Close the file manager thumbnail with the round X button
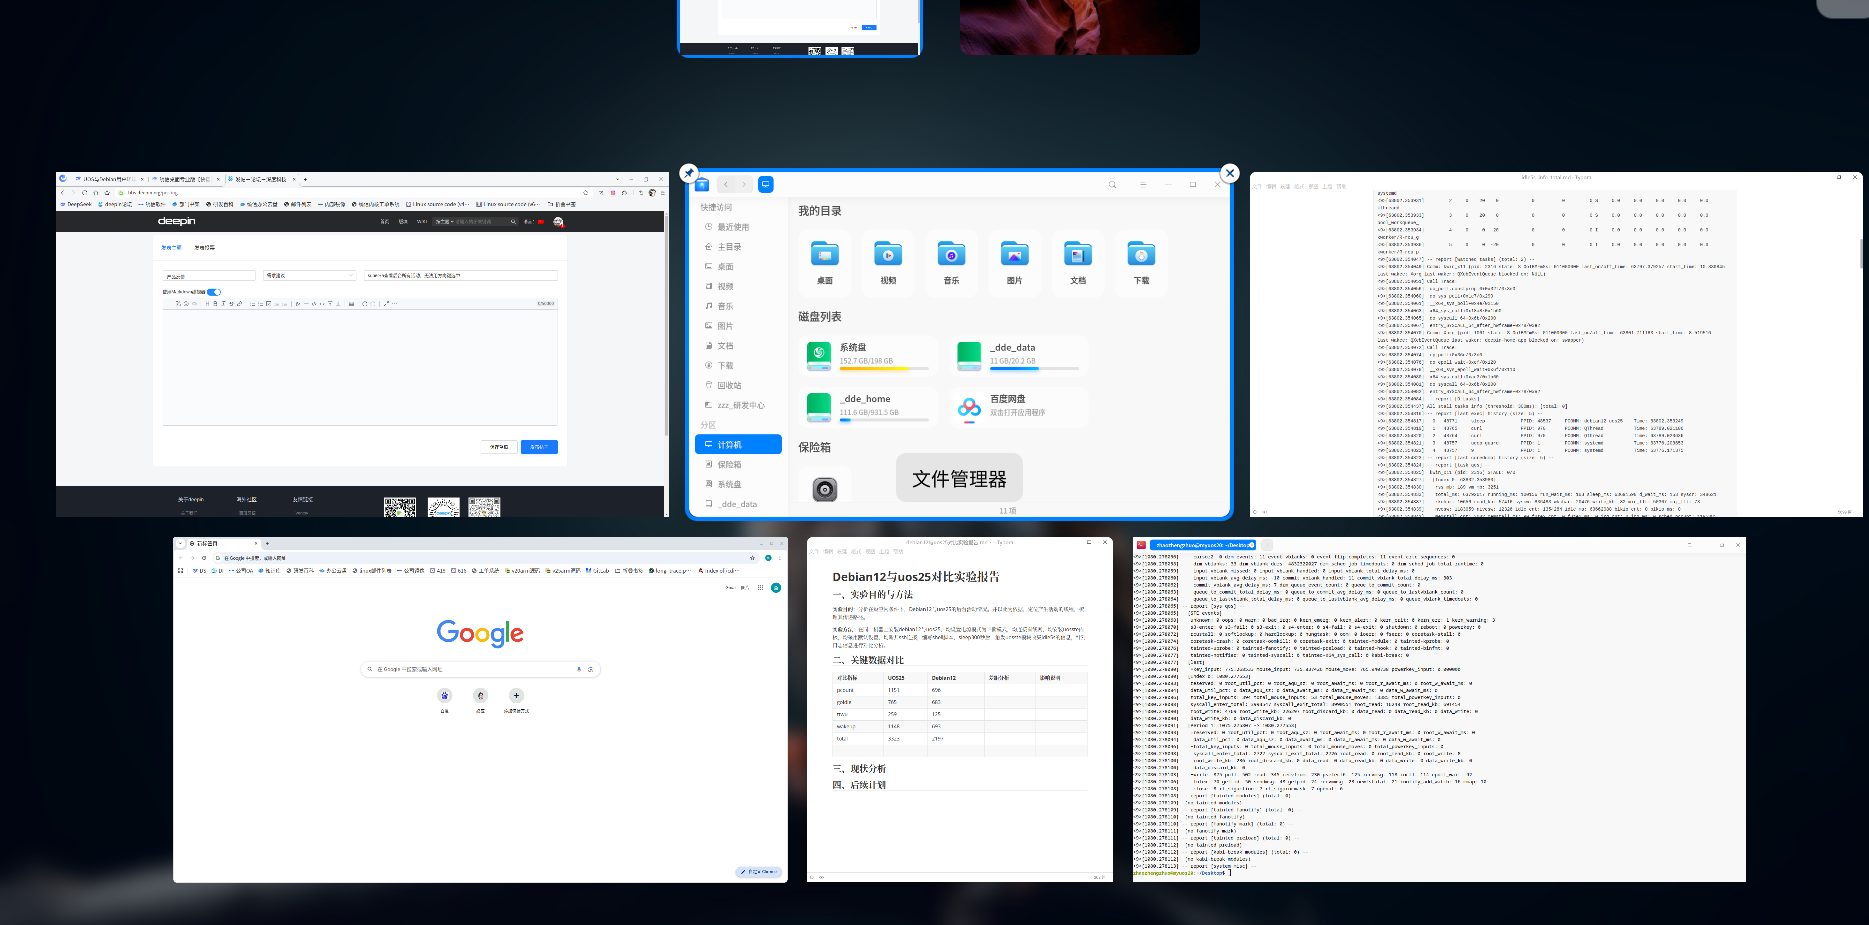Image resolution: width=1869 pixels, height=925 pixels. [1230, 173]
